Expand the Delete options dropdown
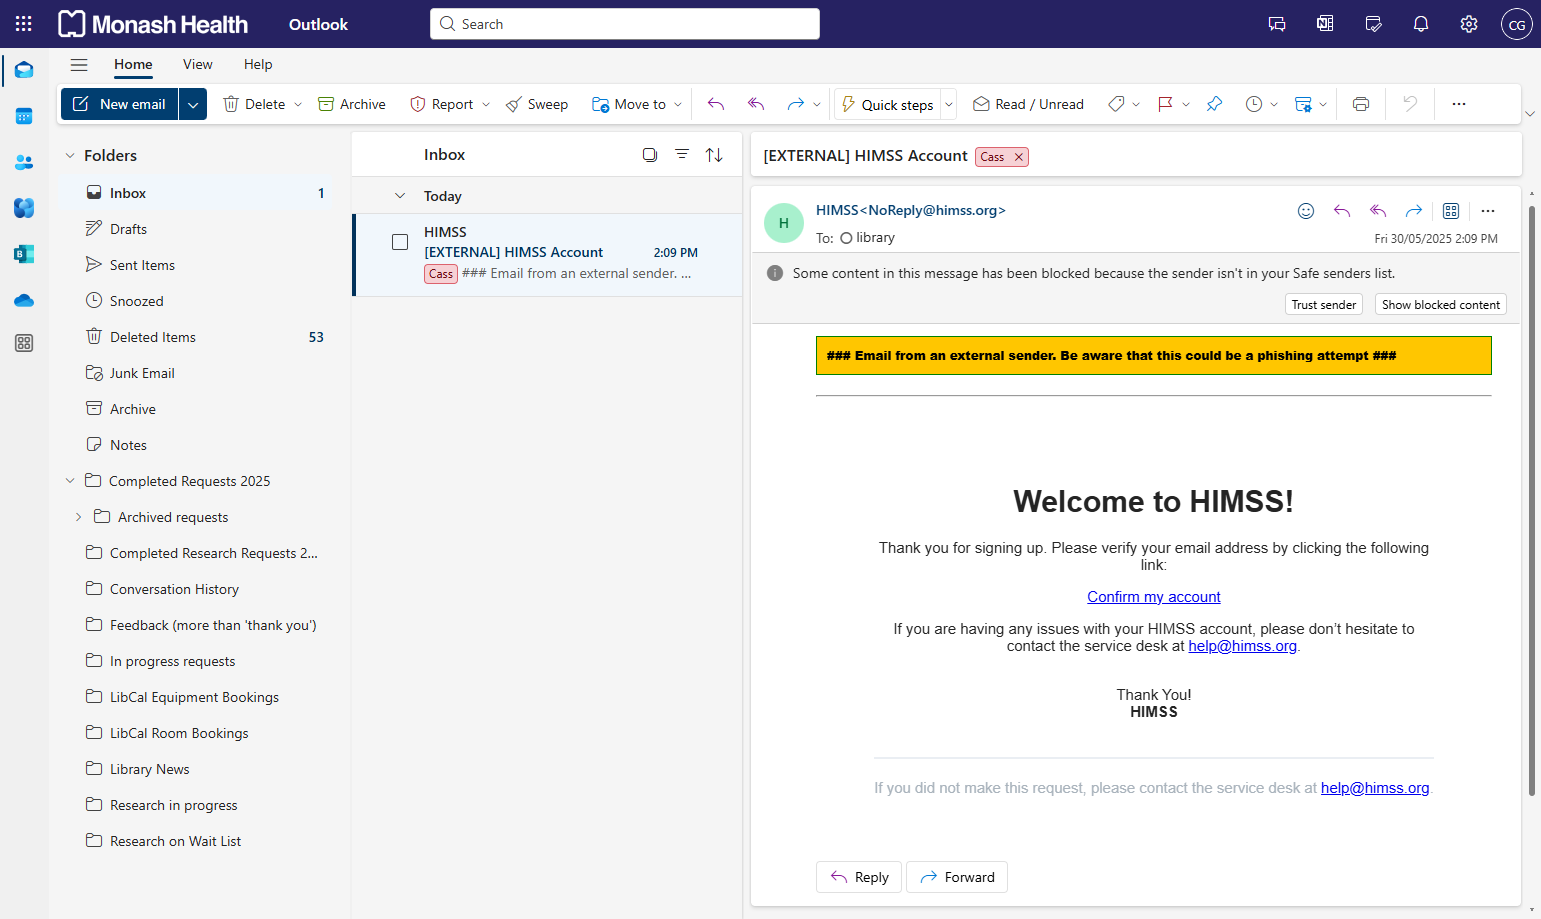 coord(298,104)
